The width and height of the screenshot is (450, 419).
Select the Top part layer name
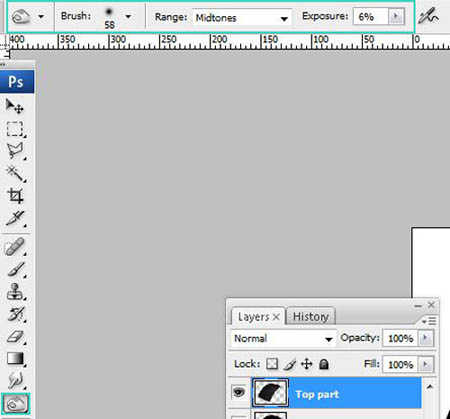coord(317,395)
